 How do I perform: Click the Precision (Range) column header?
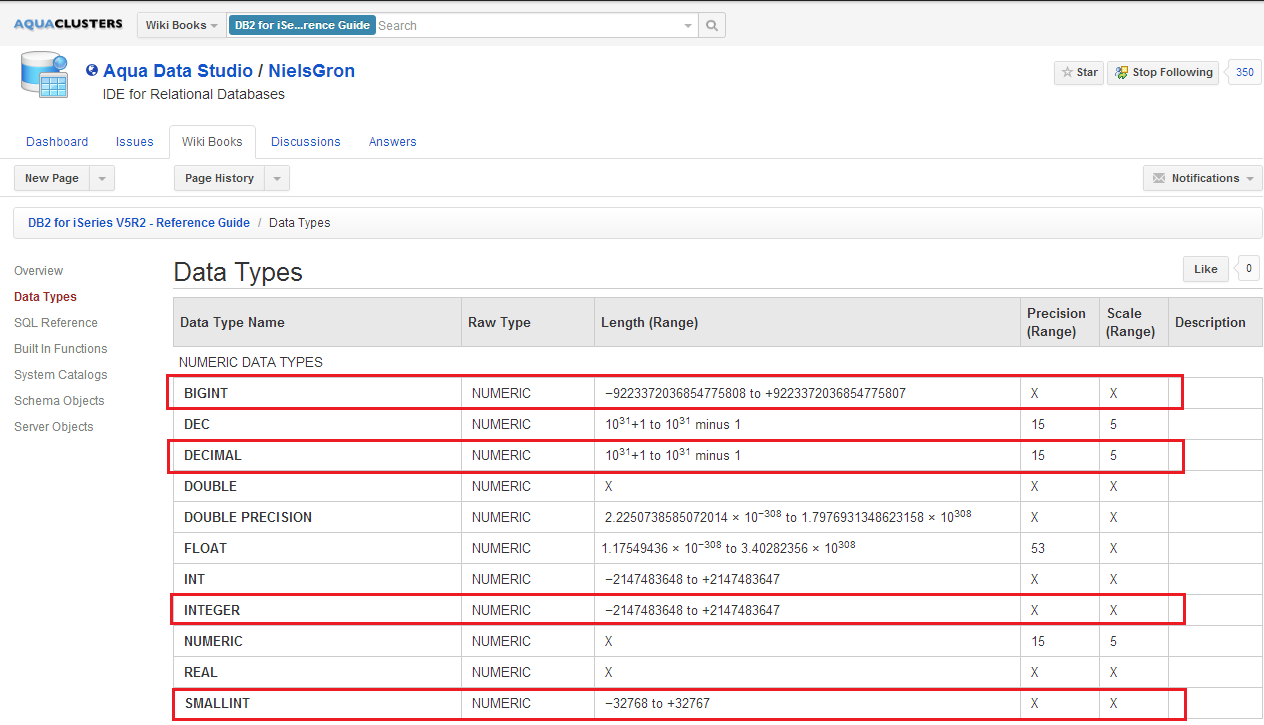point(1060,322)
